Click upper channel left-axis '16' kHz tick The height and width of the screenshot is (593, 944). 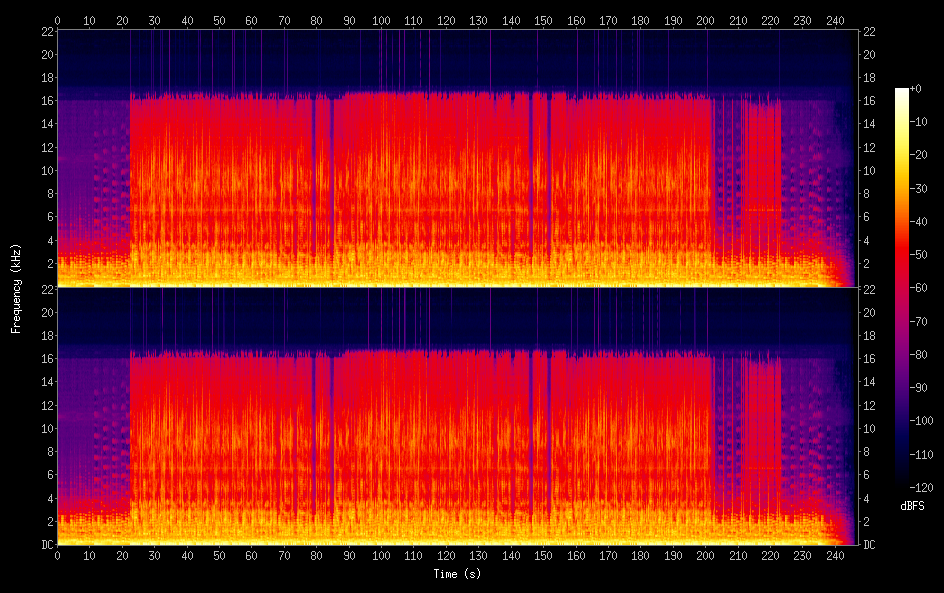pos(48,101)
